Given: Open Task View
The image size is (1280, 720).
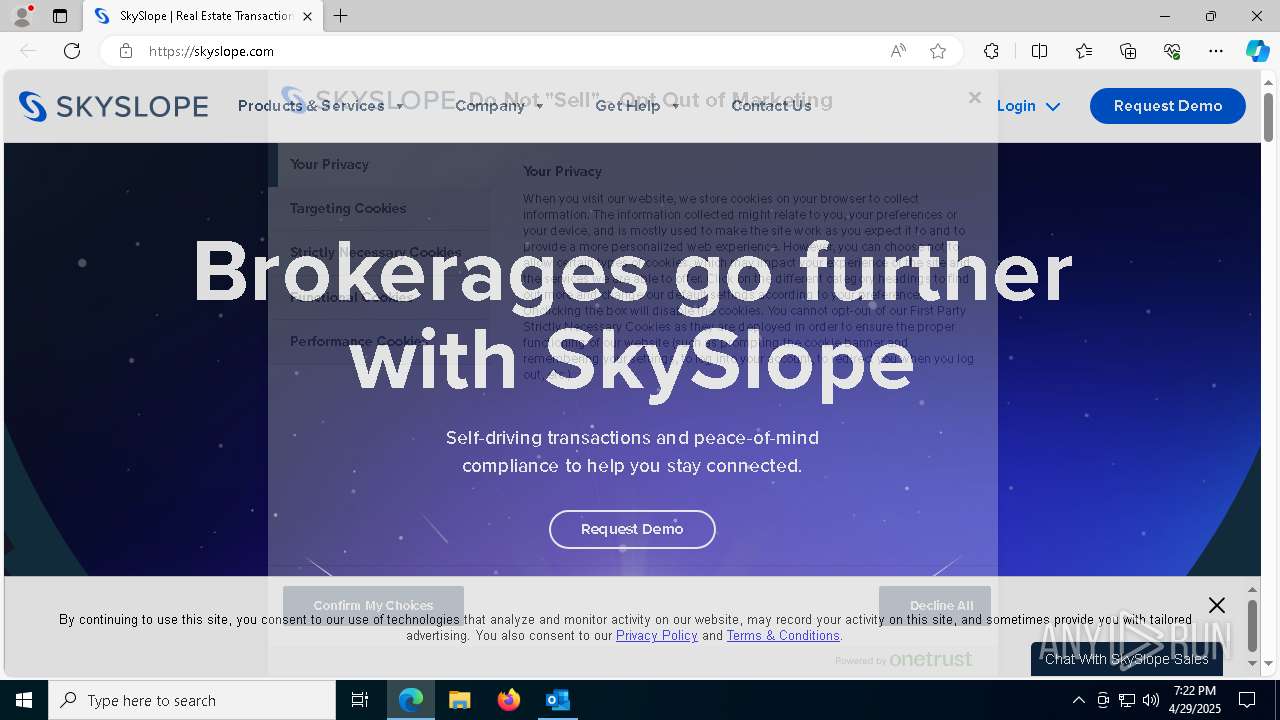Looking at the screenshot, I should [x=360, y=700].
